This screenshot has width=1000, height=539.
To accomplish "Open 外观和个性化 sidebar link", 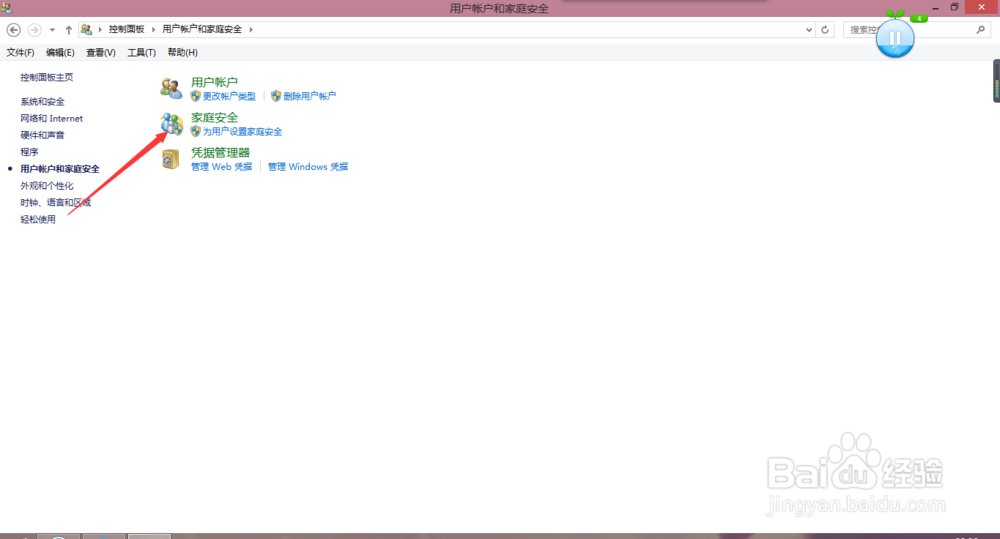I will point(47,186).
